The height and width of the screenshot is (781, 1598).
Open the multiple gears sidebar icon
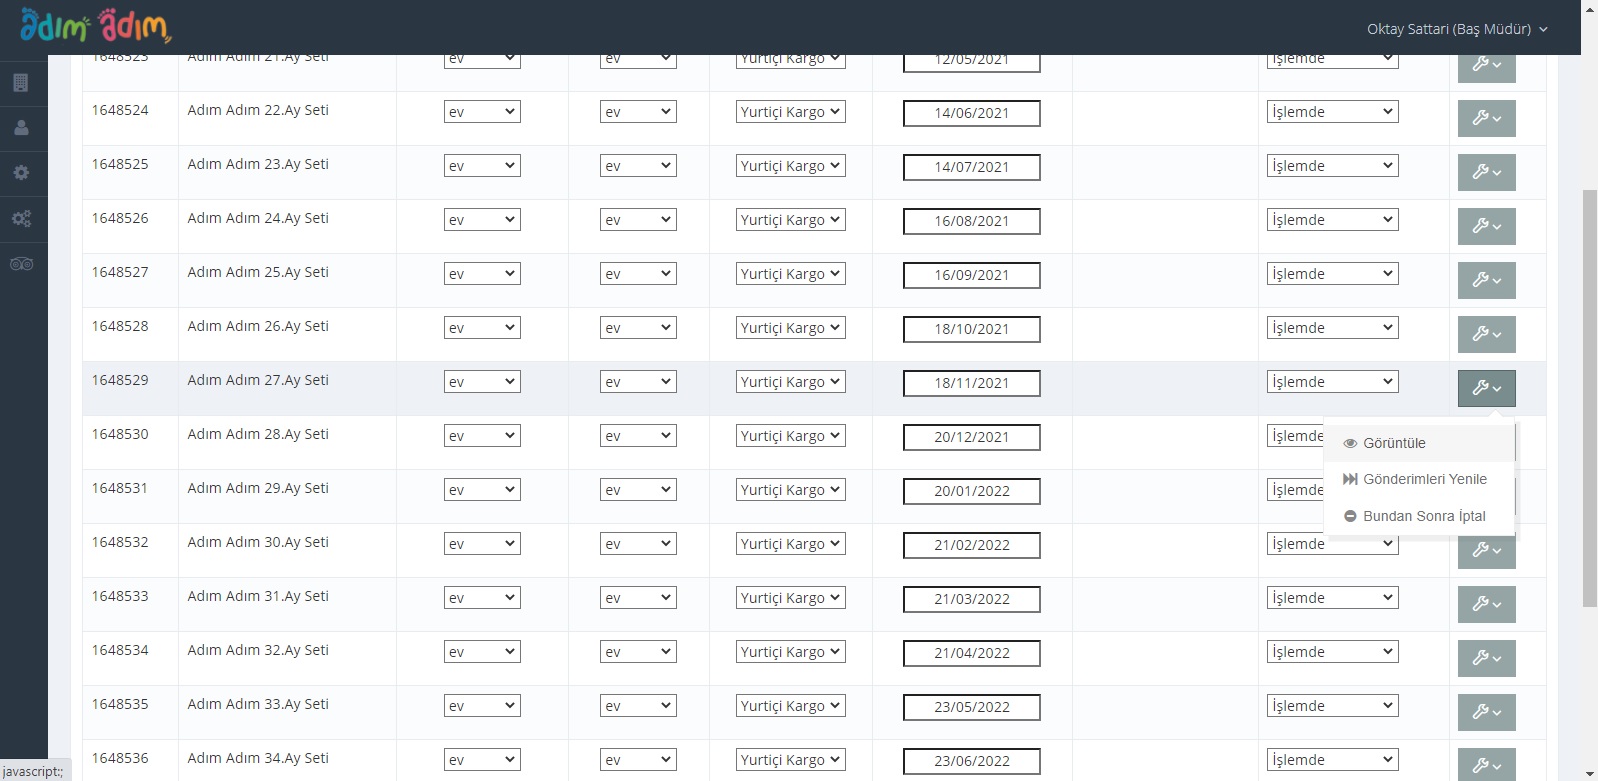(21, 219)
